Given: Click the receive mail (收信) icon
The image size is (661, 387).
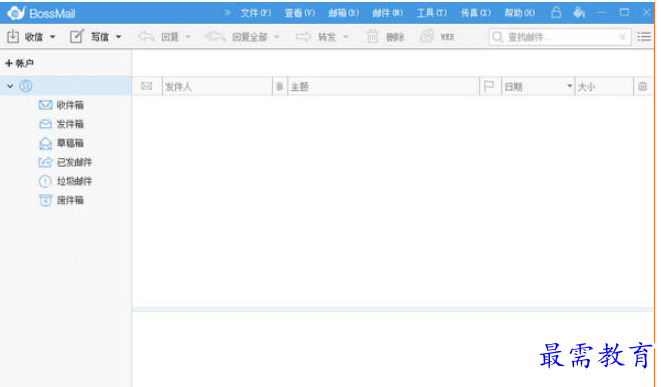Looking at the screenshot, I should [13, 36].
